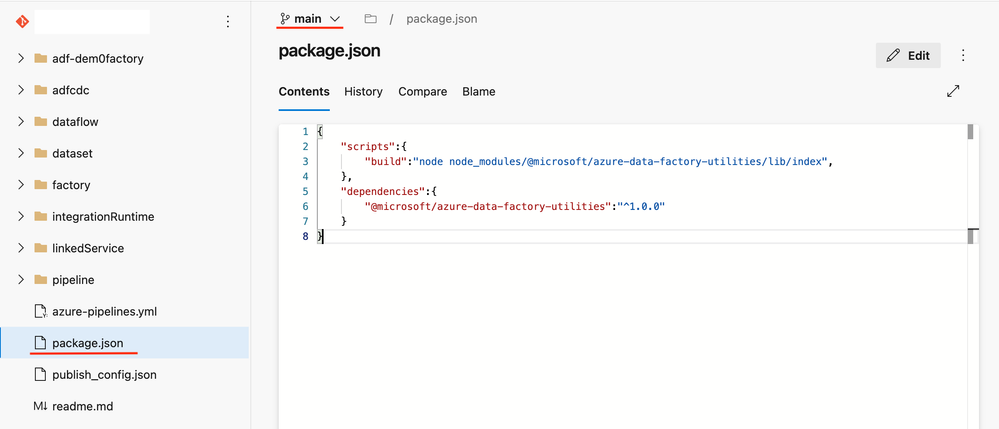This screenshot has height=429, width=999.
Task: Expand the factory folder chevron
Action: pyautogui.click(x=21, y=185)
